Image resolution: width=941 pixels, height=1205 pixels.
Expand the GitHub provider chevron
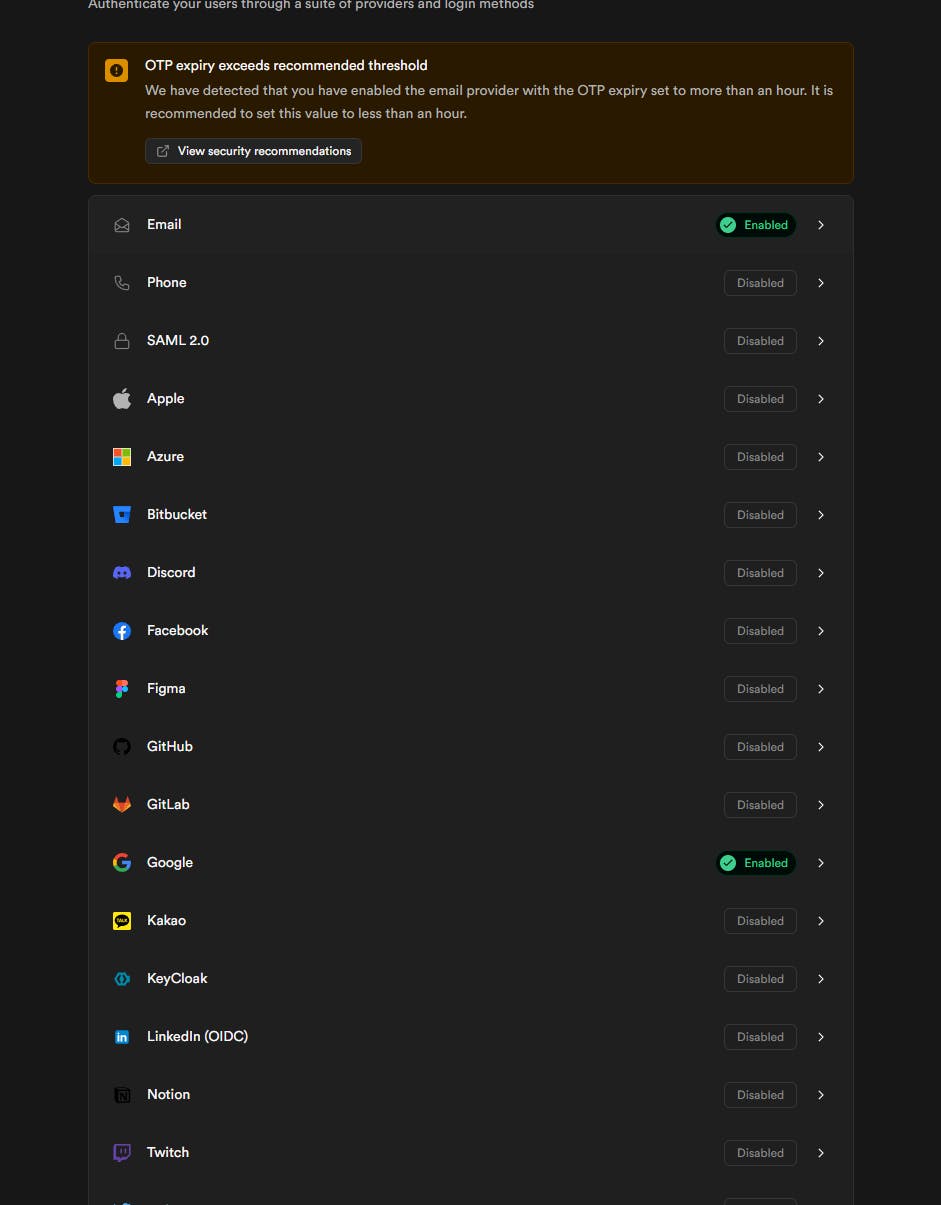coord(821,747)
